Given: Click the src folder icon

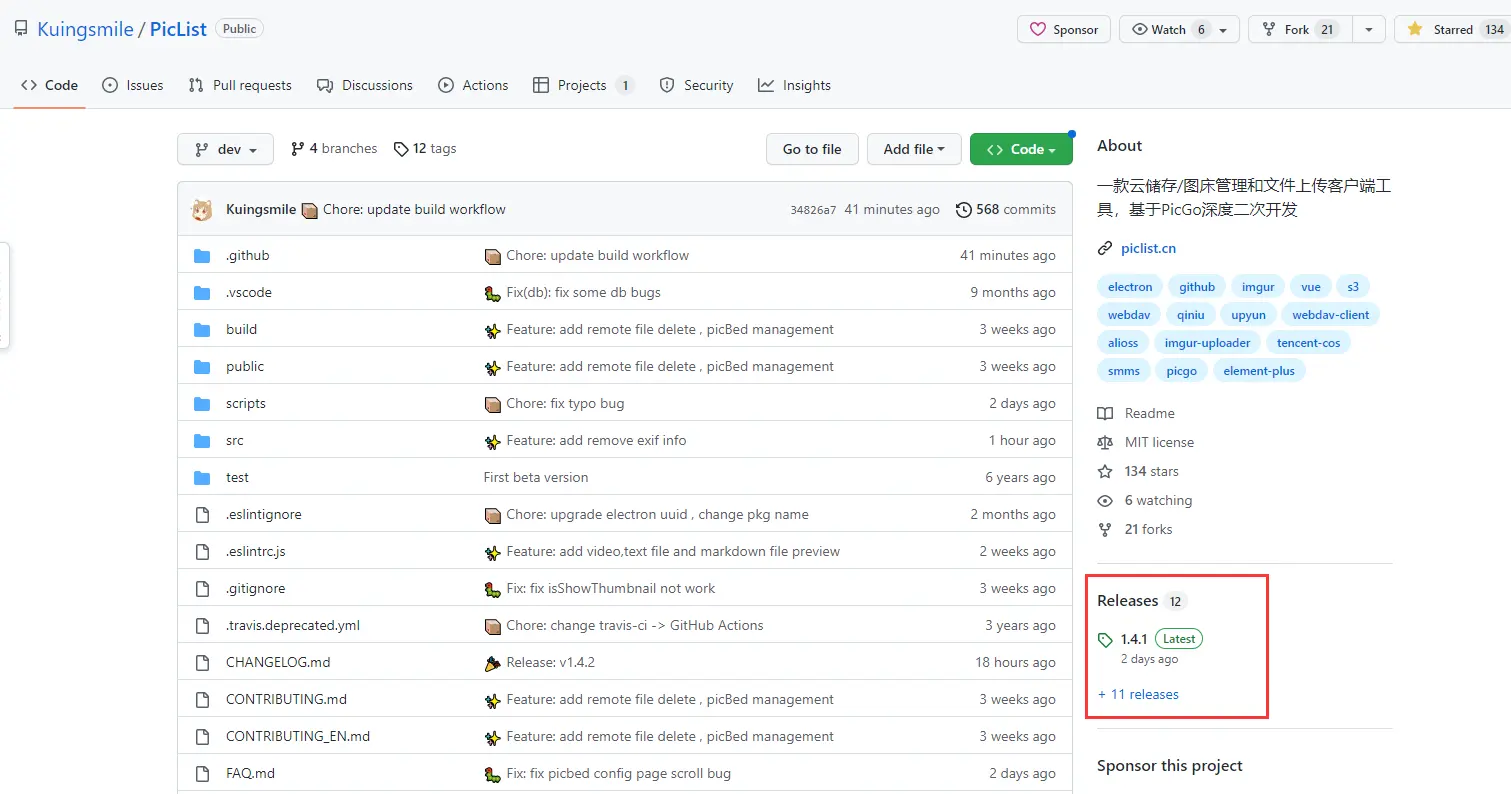Looking at the screenshot, I should [x=202, y=440].
